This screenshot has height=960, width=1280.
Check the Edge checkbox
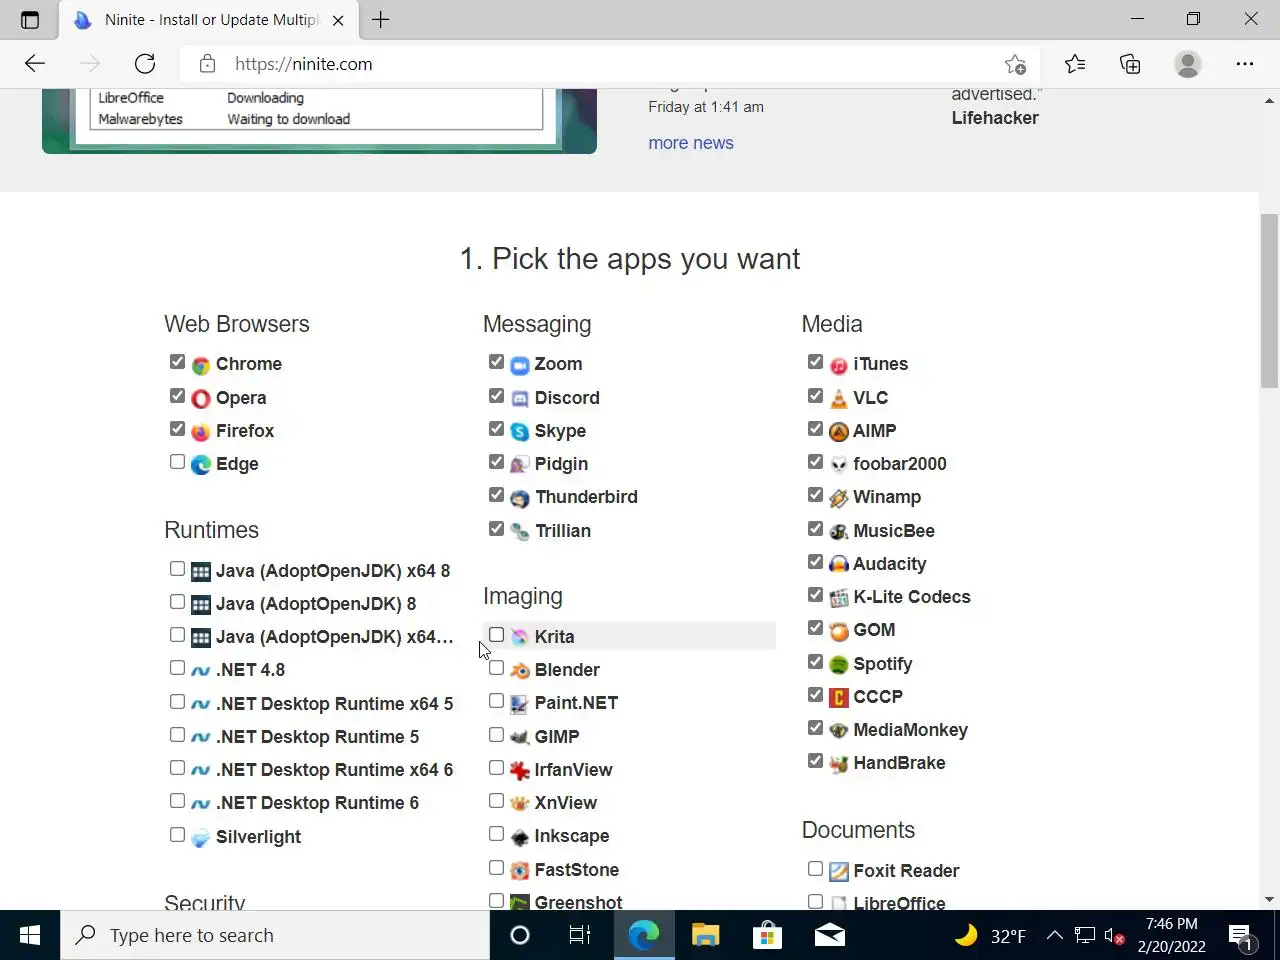pyautogui.click(x=177, y=462)
